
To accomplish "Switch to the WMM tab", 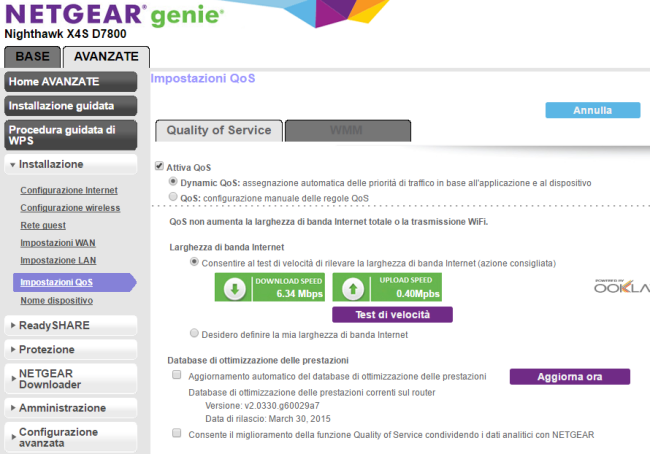I will [347, 131].
